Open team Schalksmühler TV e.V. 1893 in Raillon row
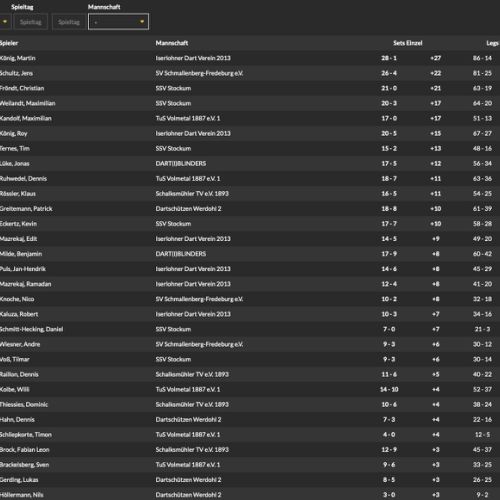Viewport: 500px width, 500px height. [x=192, y=374]
